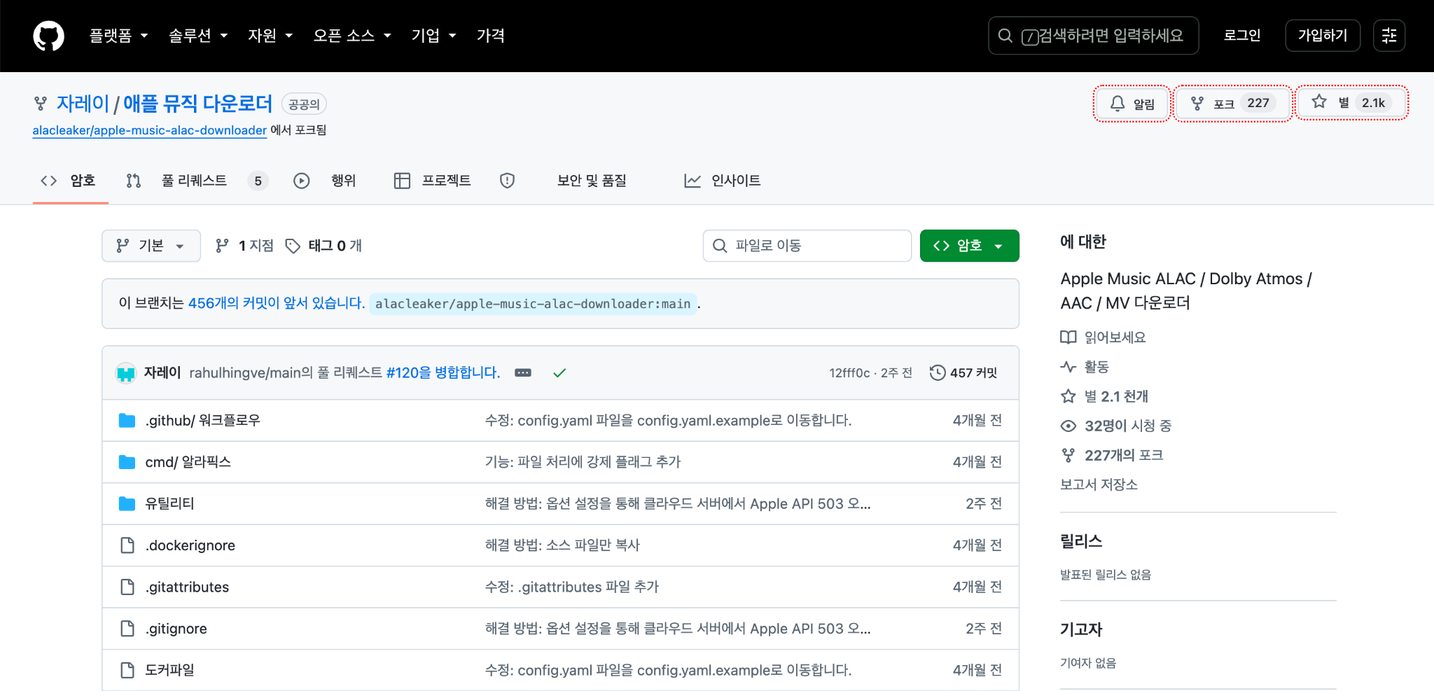Click 보고서 저장소 report link
Viewport: 1434px width, 691px height.
coord(1099,484)
